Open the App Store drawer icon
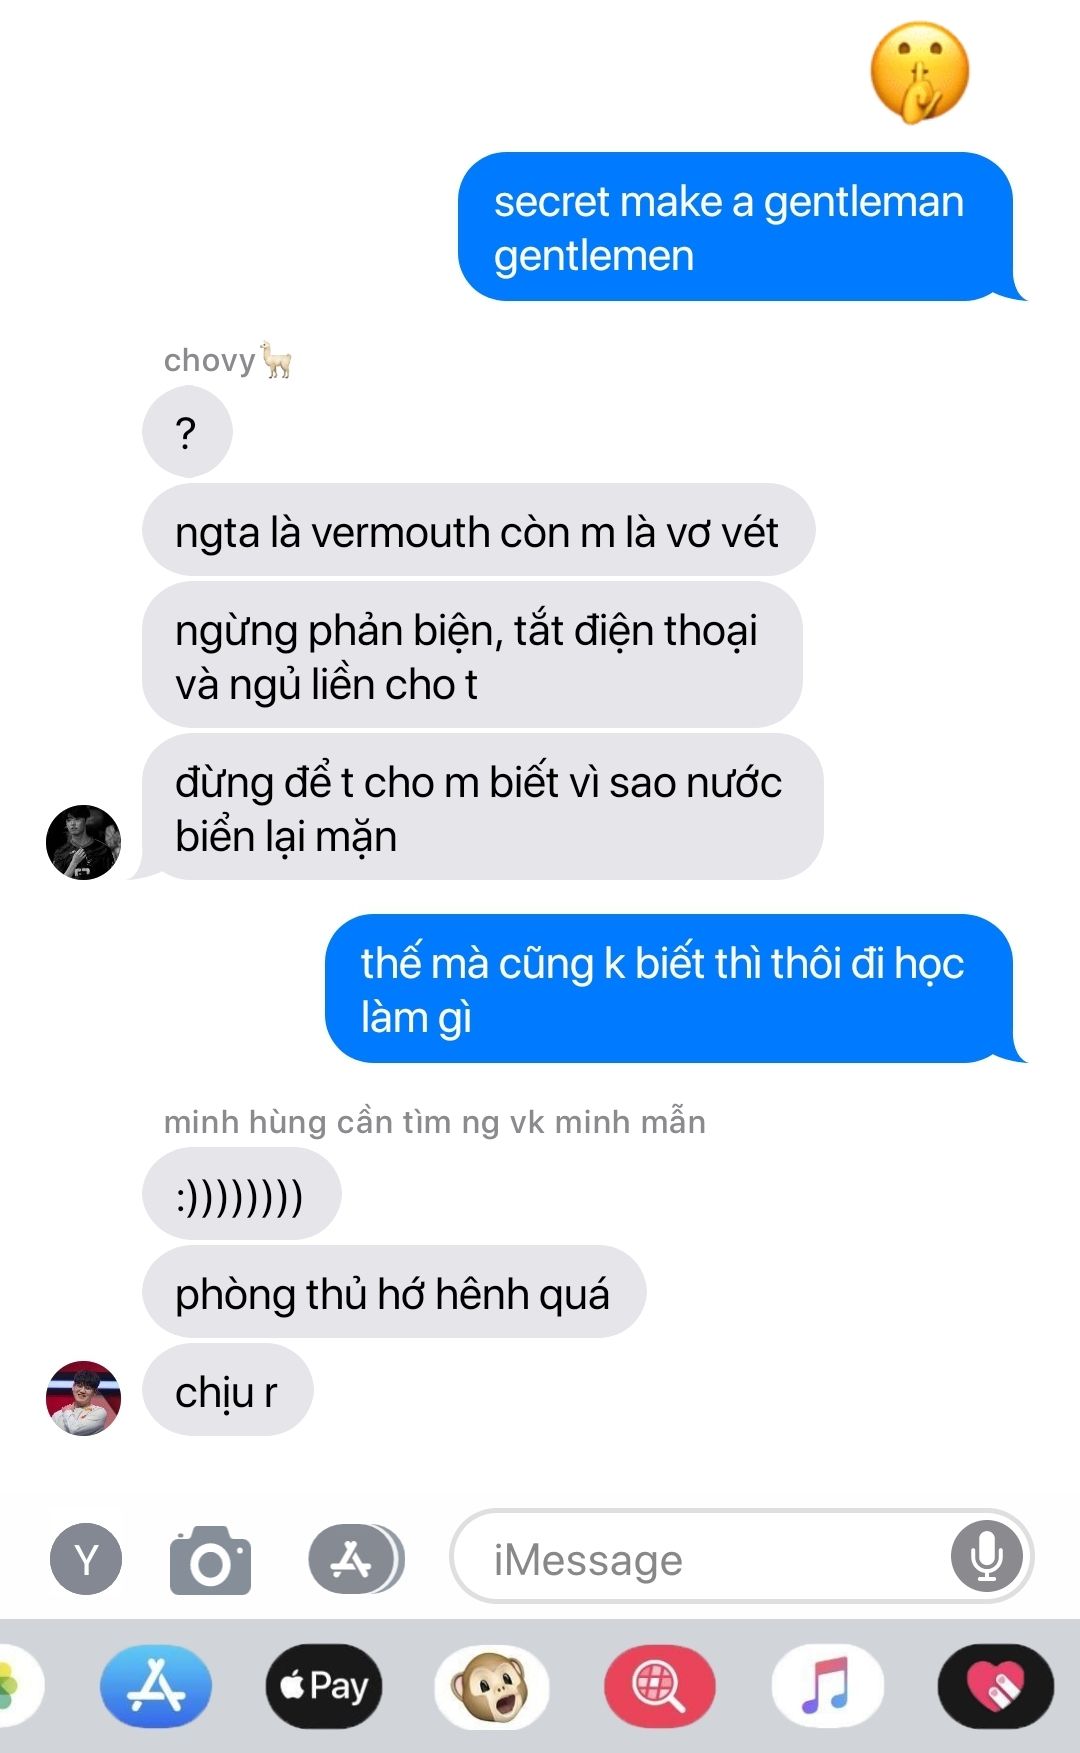Image resolution: width=1080 pixels, height=1753 pixels. pos(156,1686)
